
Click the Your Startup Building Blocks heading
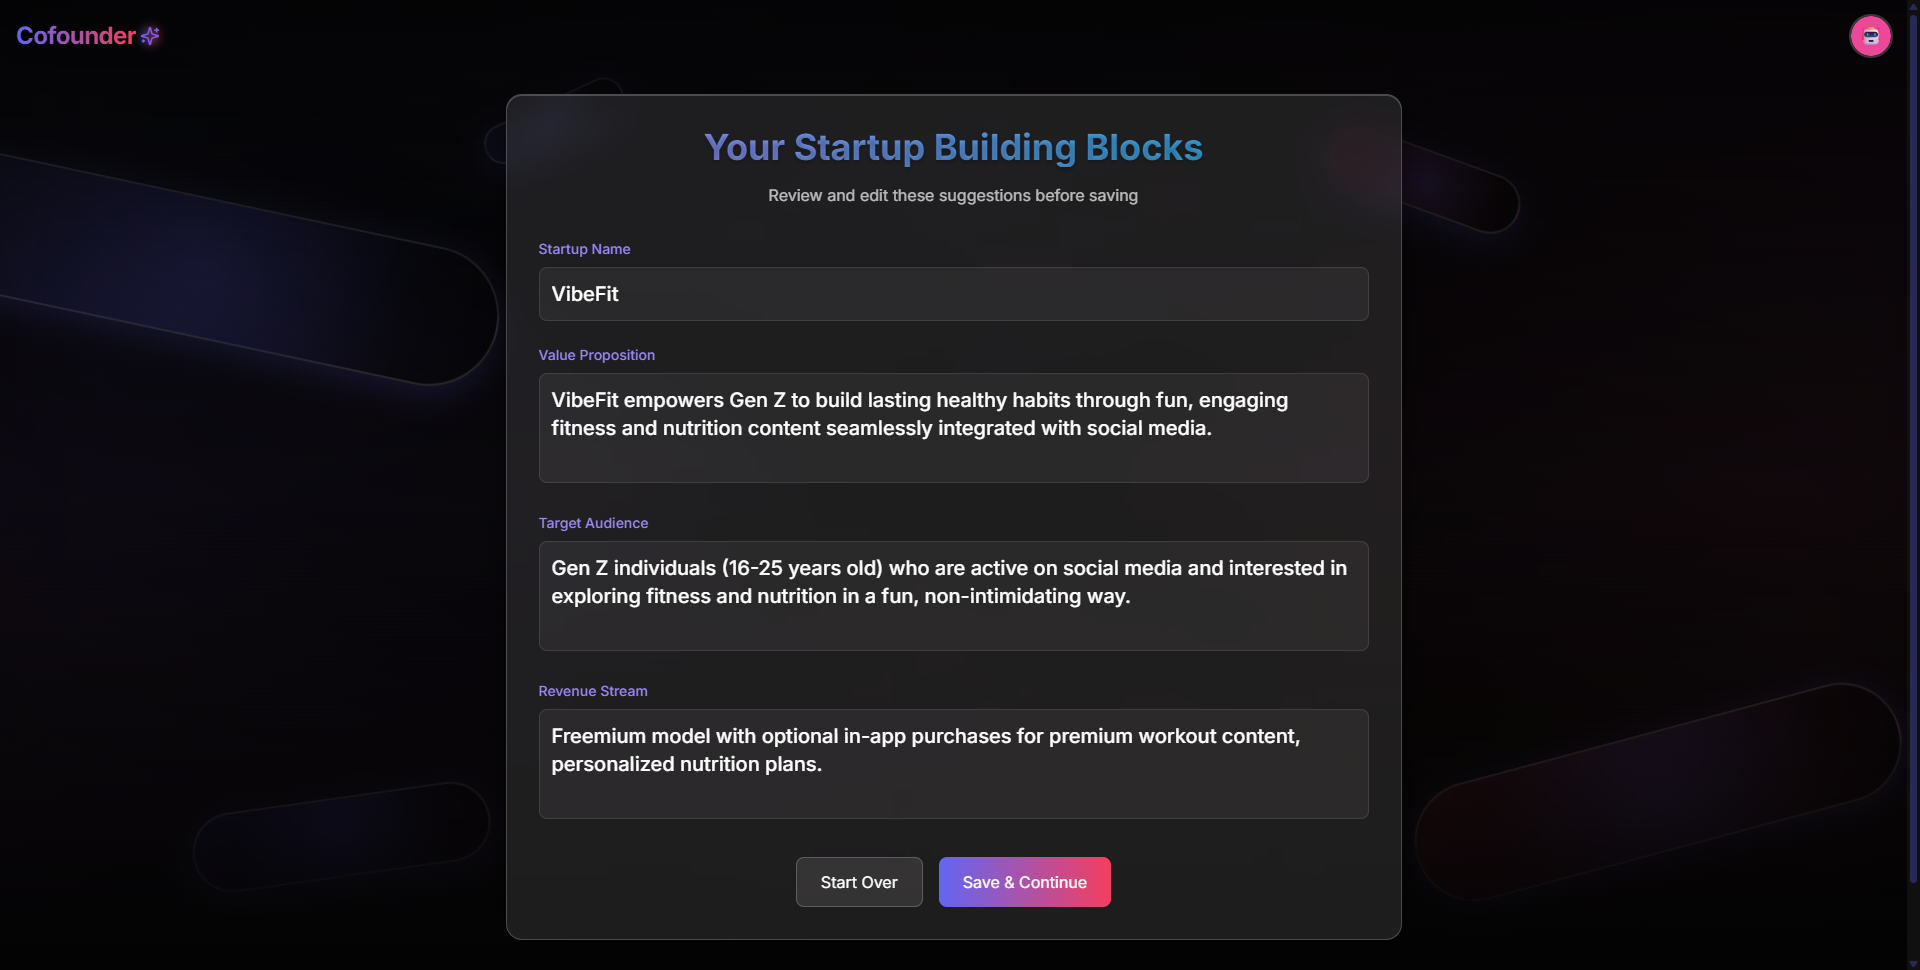click(952, 147)
